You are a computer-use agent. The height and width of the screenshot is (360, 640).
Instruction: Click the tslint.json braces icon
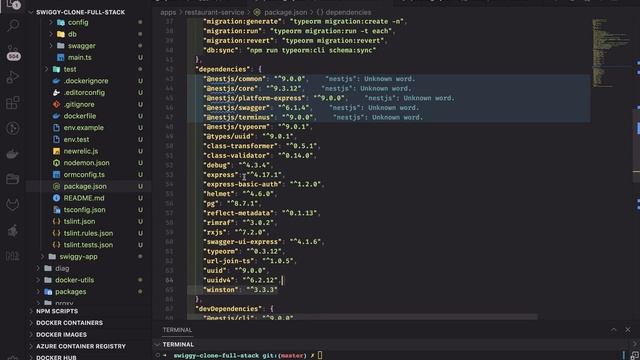(x=56, y=221)
